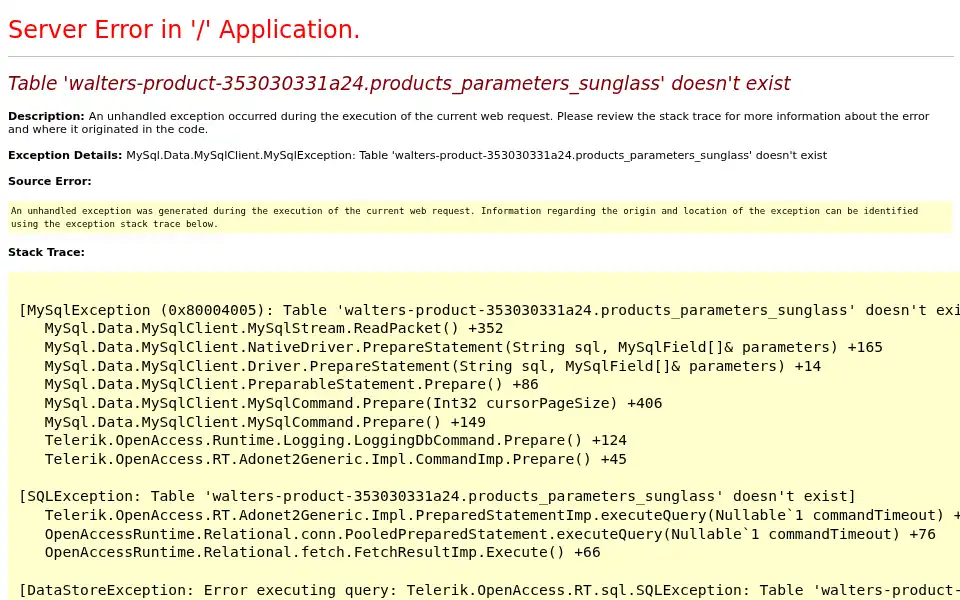Click the 'MySqlStream.ReadPacket() +352' line
The height and width of the screenshot is (600, 960).
tap(274, 328)
